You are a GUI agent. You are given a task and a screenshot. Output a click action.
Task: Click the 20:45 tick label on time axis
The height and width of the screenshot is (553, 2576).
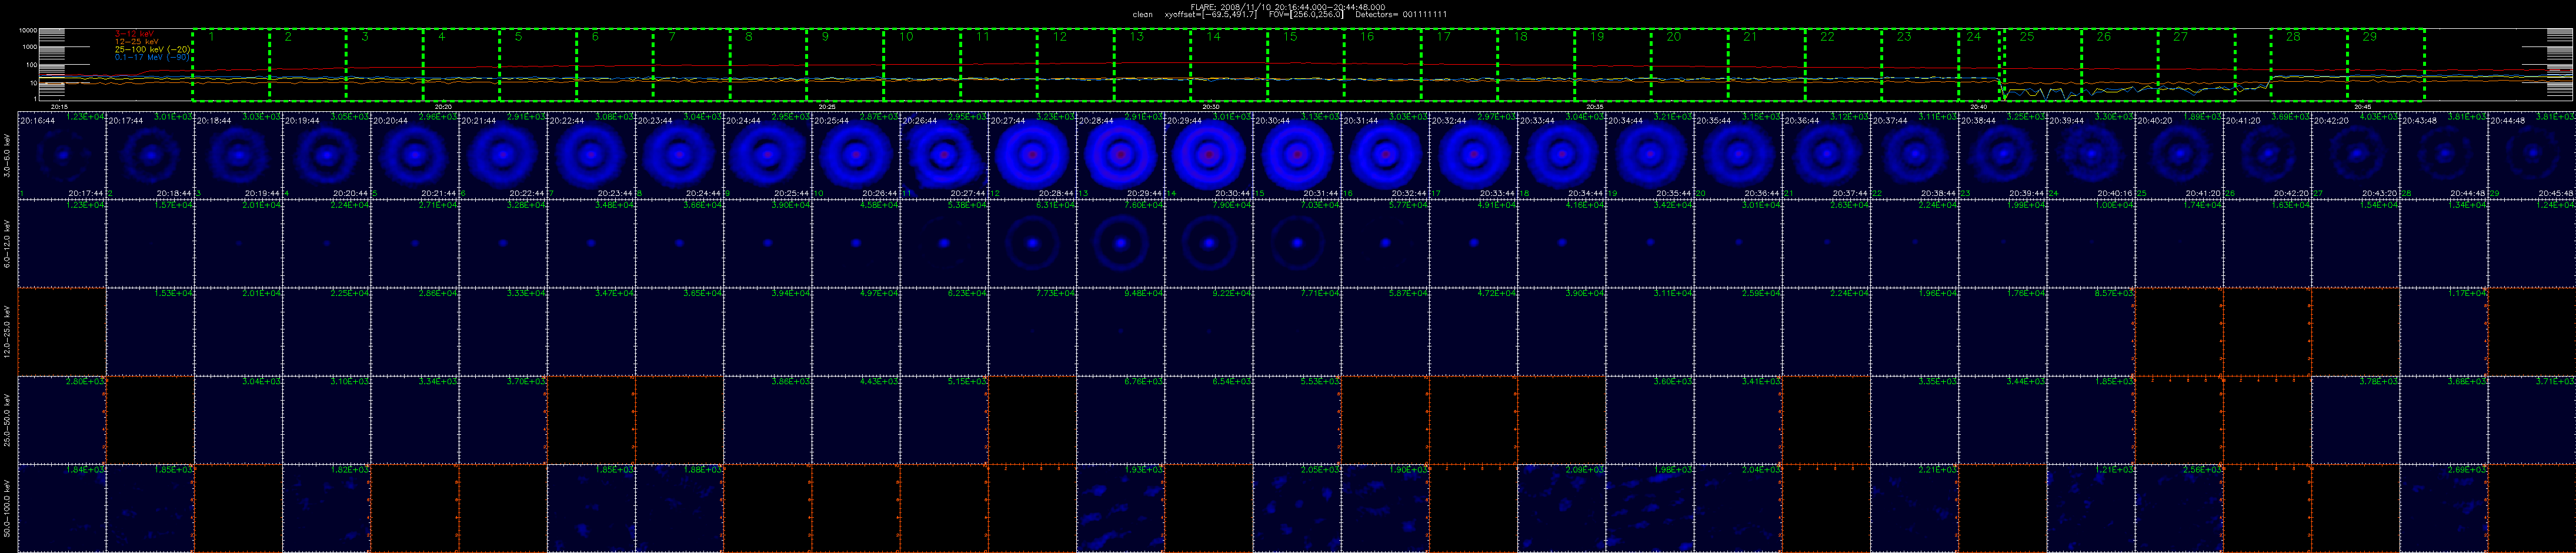click(2362, 106)
